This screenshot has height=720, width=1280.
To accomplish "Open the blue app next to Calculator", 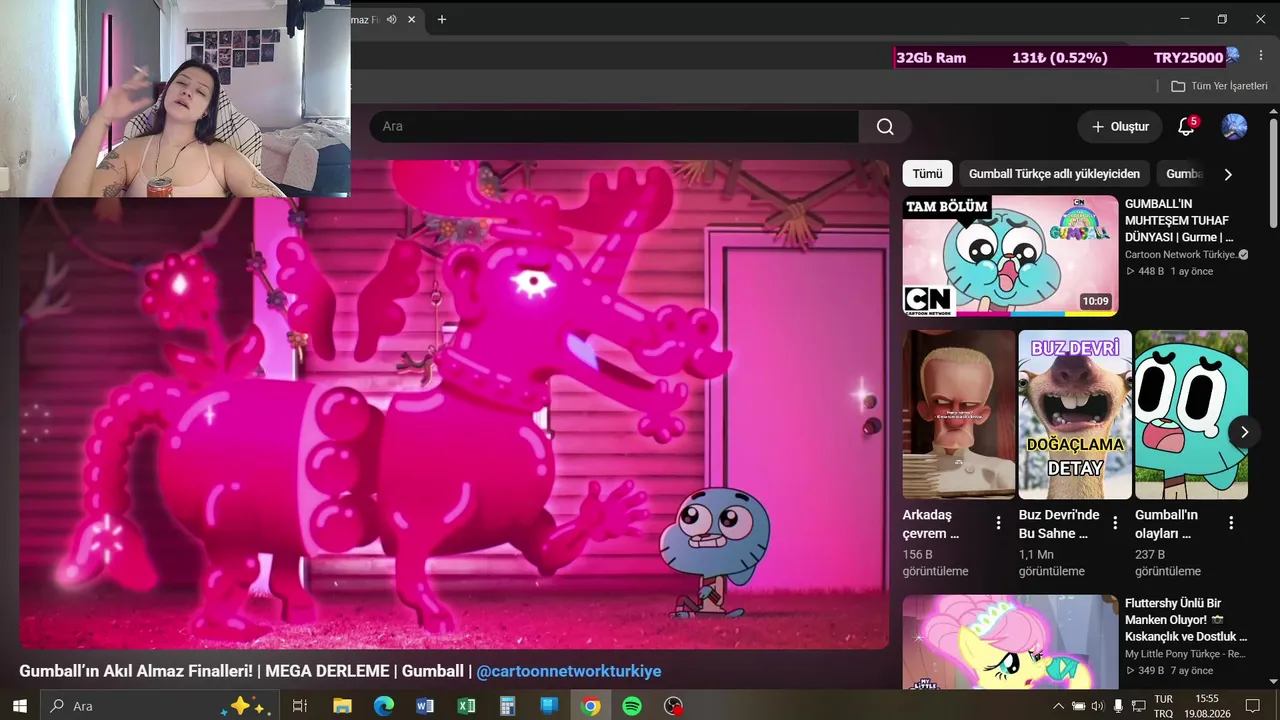I will 549,706.
